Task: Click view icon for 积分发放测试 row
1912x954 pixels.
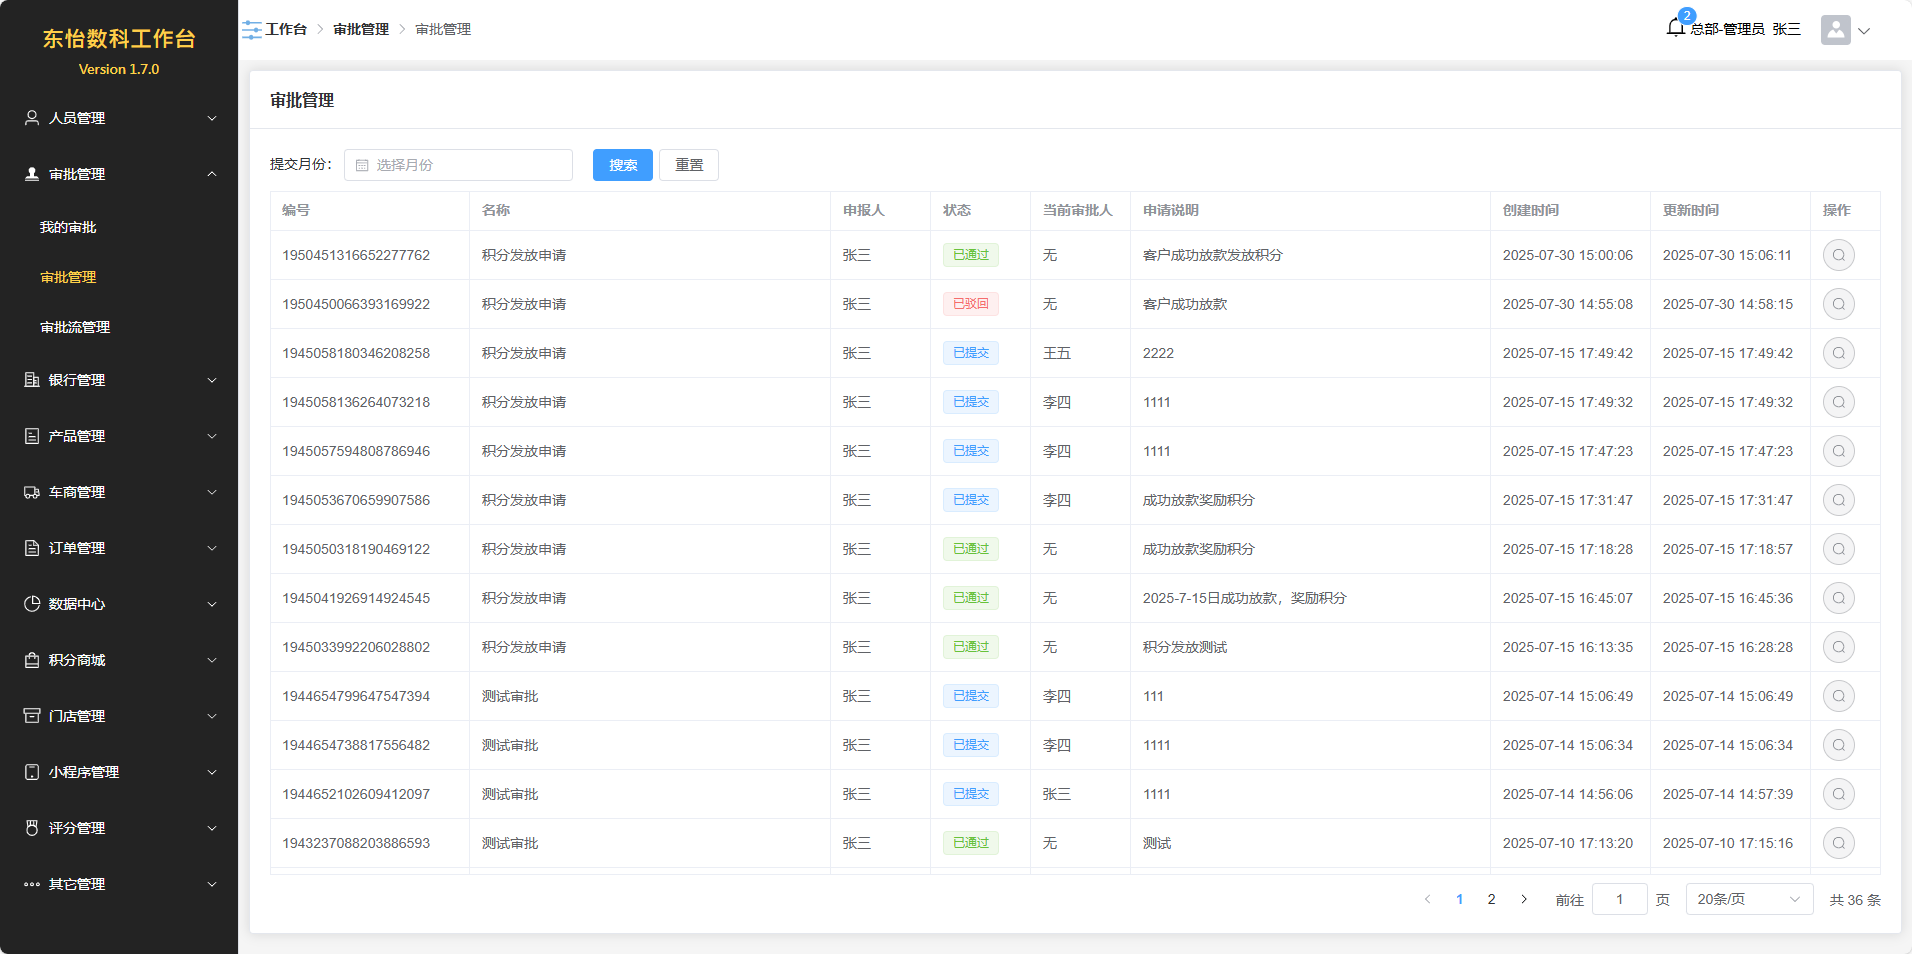Action: pyautogui.click(x=1838, y=647)
